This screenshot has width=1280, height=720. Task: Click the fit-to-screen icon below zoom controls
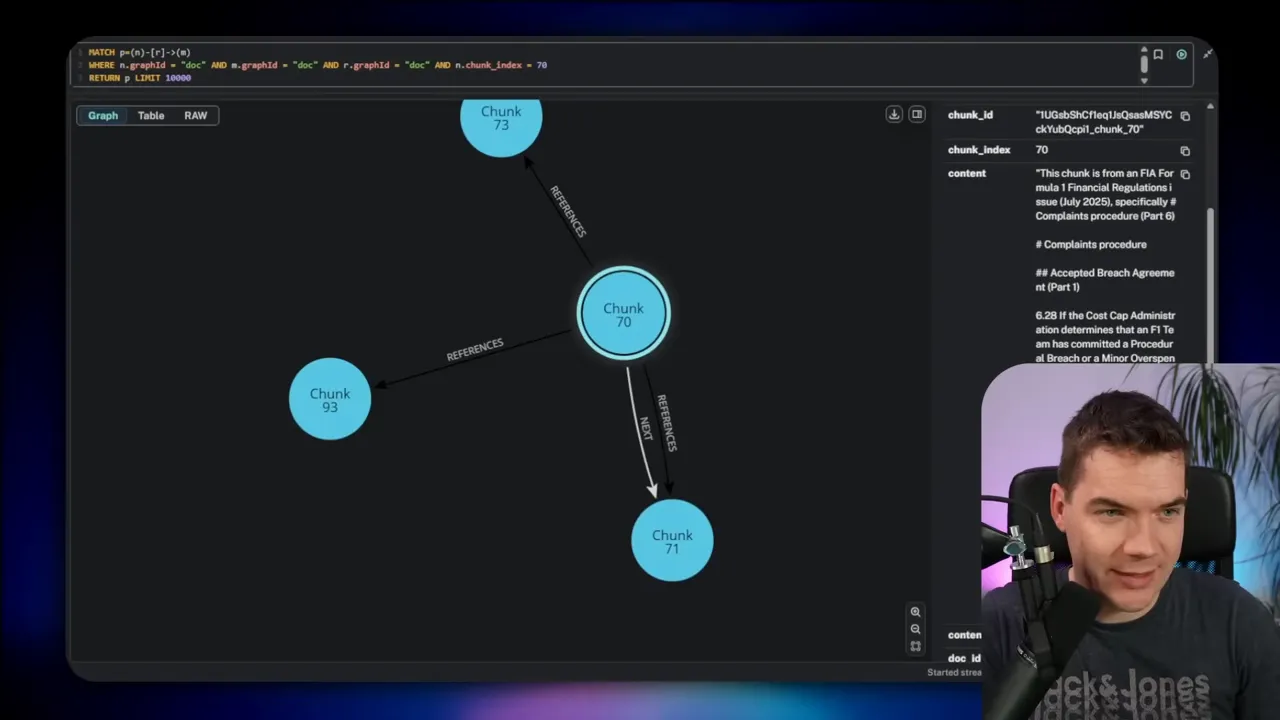[915, 647]
